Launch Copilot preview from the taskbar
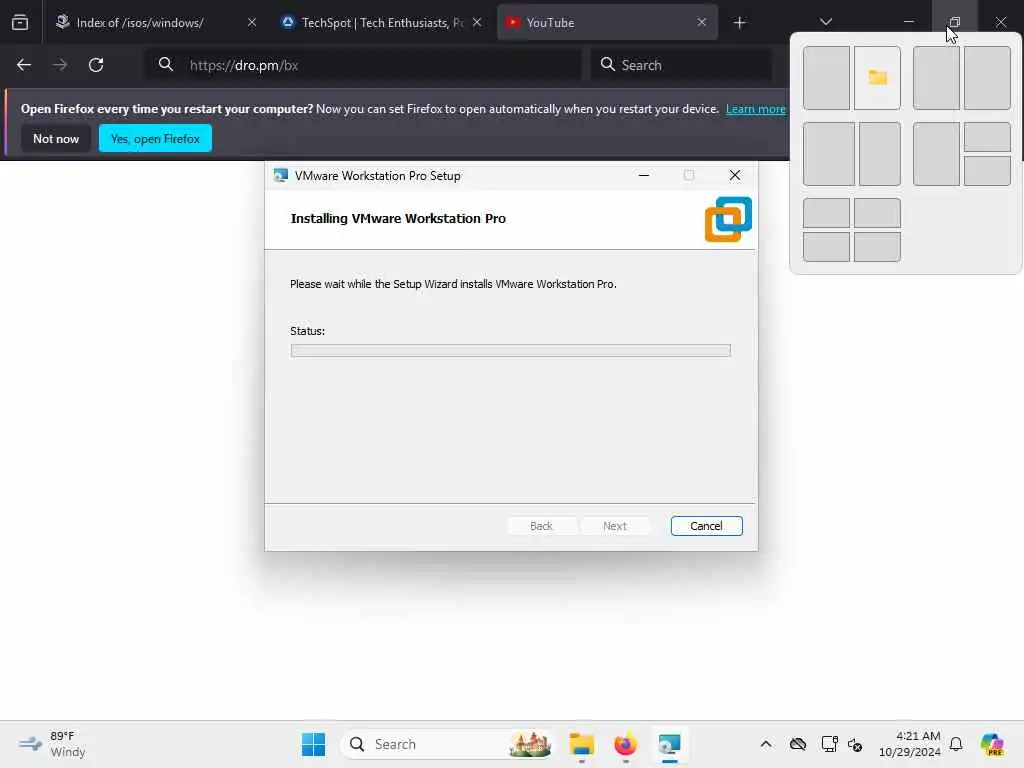Screen dimensions: 1024x768 point(992,744)
